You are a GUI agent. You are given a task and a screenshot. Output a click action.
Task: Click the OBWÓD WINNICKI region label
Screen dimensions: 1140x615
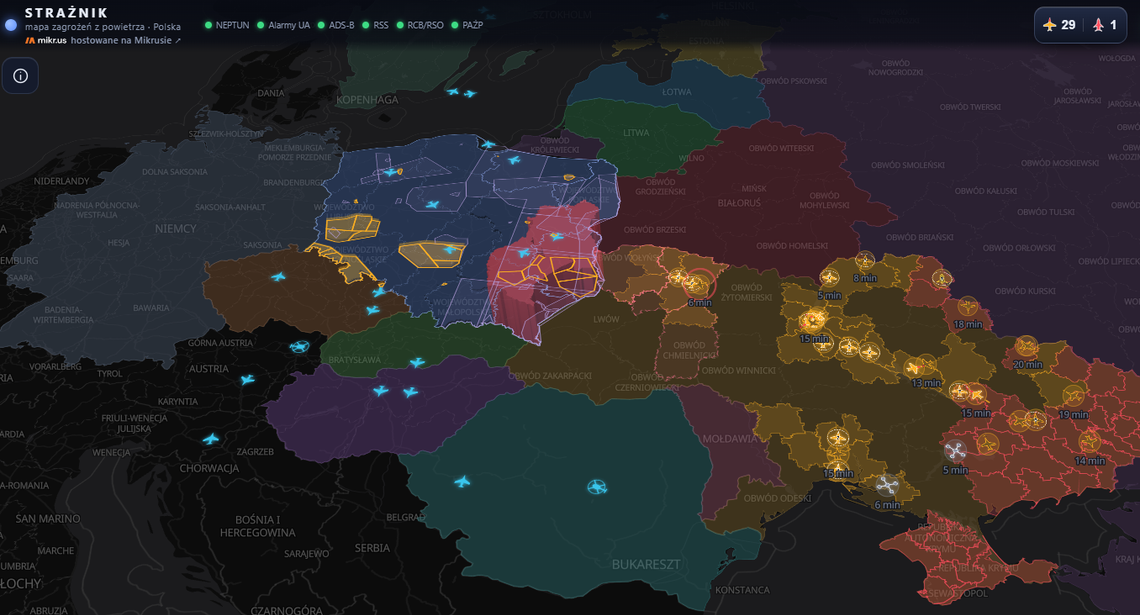[x=739, y=371]
